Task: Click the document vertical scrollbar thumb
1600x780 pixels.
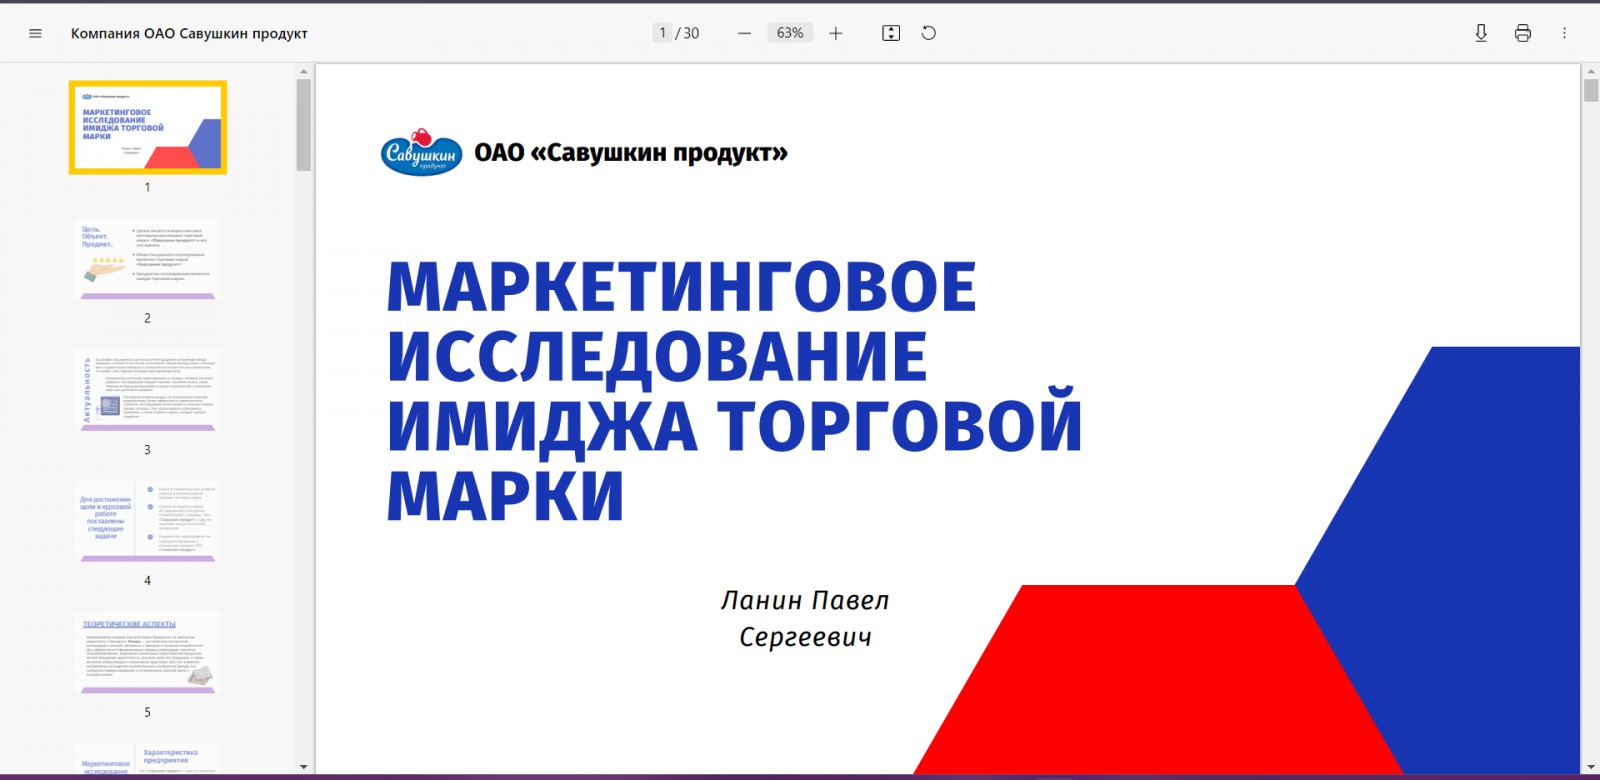Action: tap(1591, 91)
